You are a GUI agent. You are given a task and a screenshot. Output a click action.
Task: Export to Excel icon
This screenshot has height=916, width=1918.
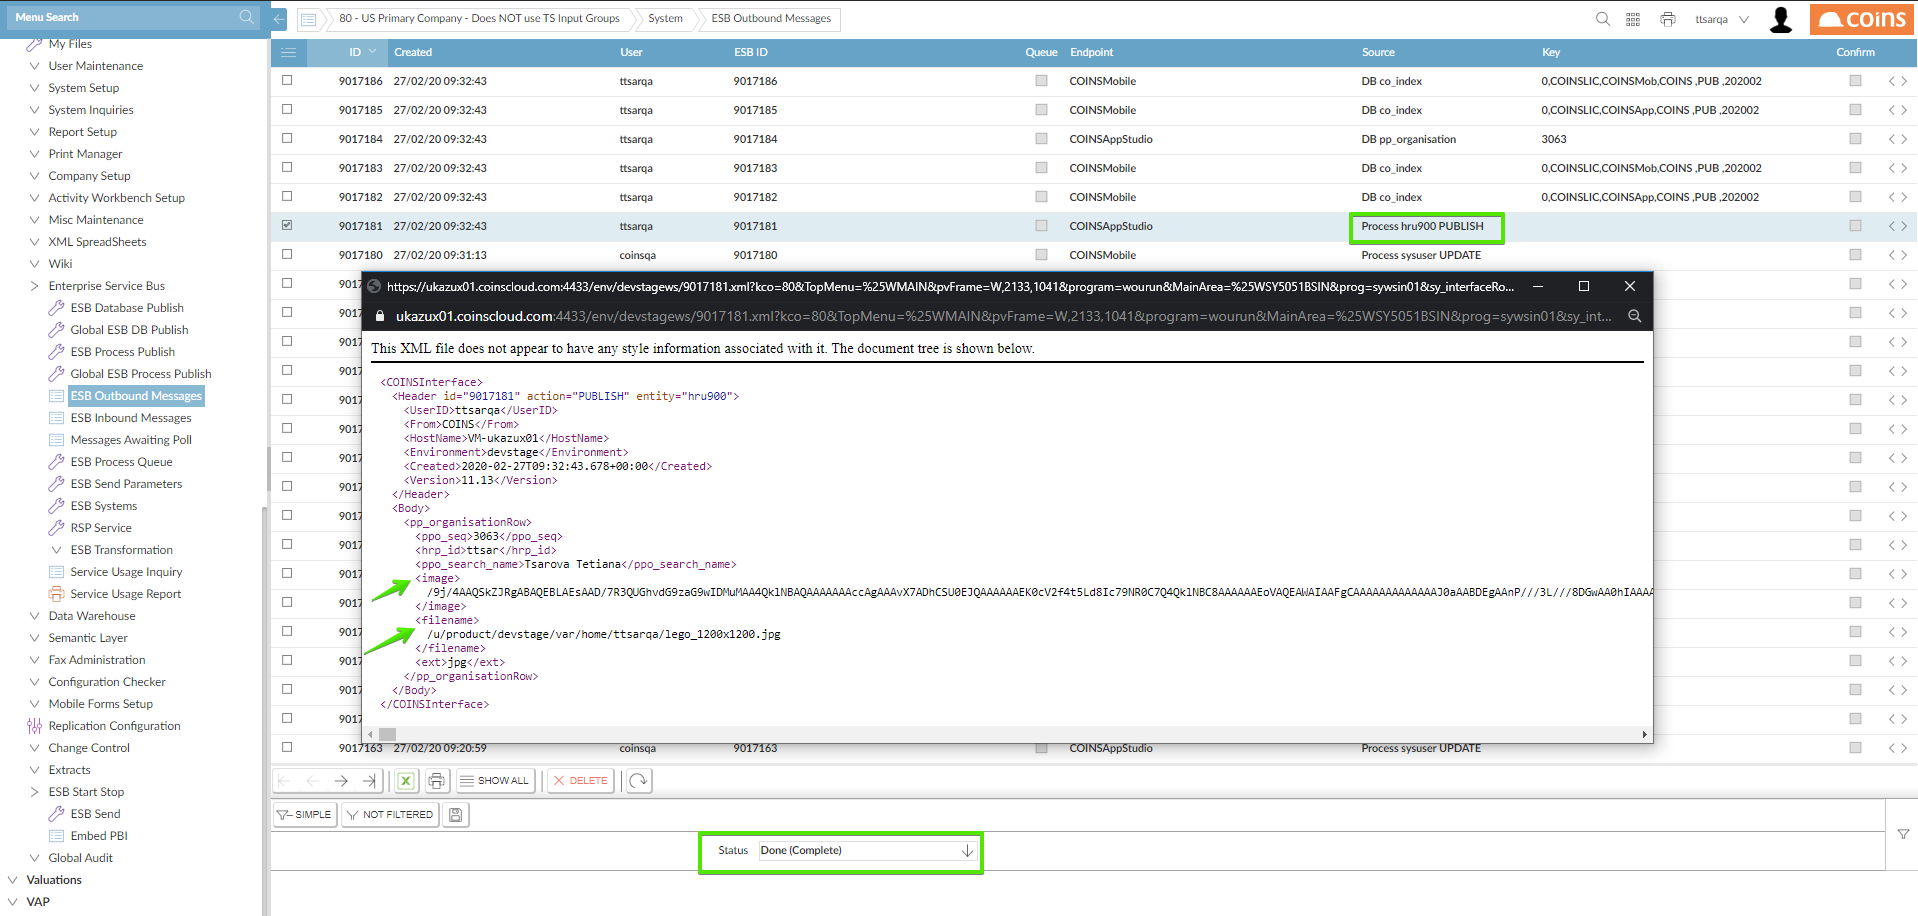pos(406,781)
